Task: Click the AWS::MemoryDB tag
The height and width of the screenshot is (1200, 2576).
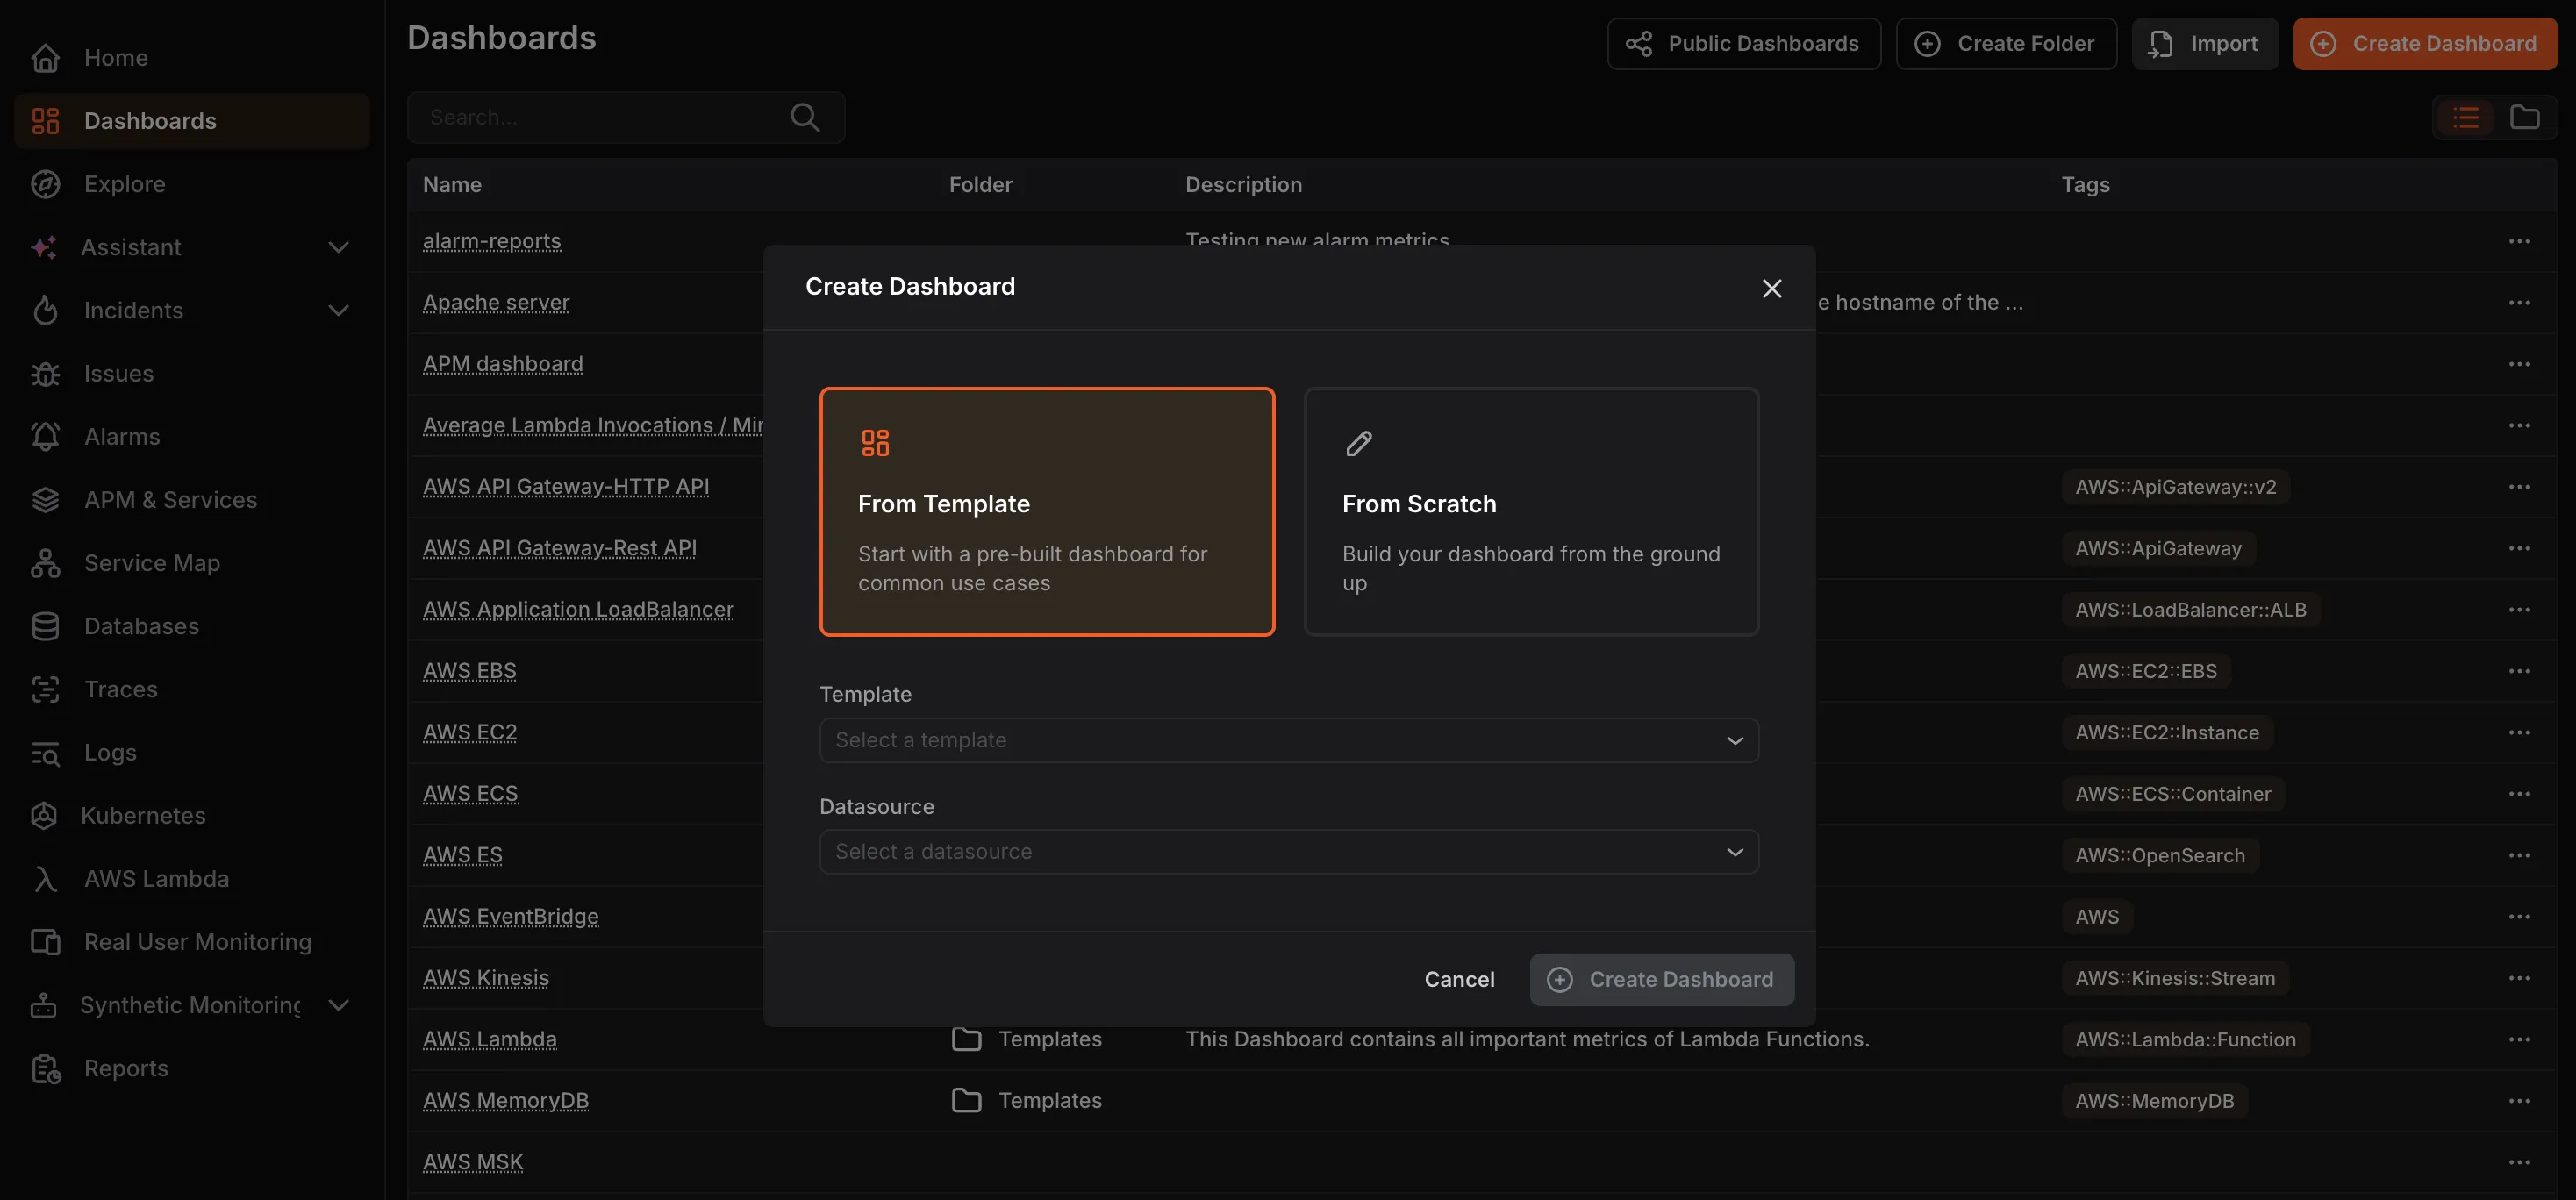Action: tap(2154, 1100)
